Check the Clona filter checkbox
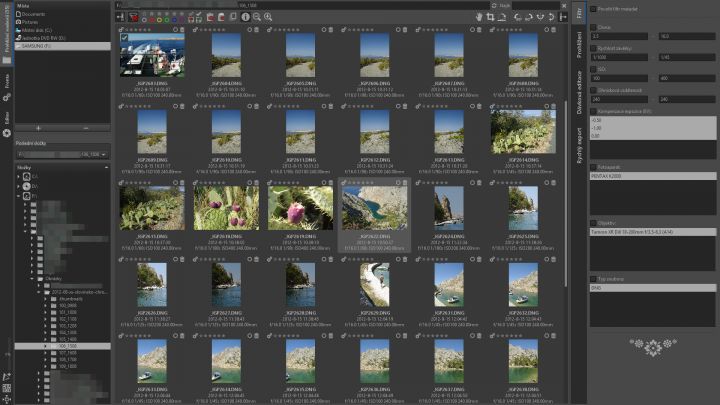The width and height of the screenshot is (720, 405). click(593, 27)
